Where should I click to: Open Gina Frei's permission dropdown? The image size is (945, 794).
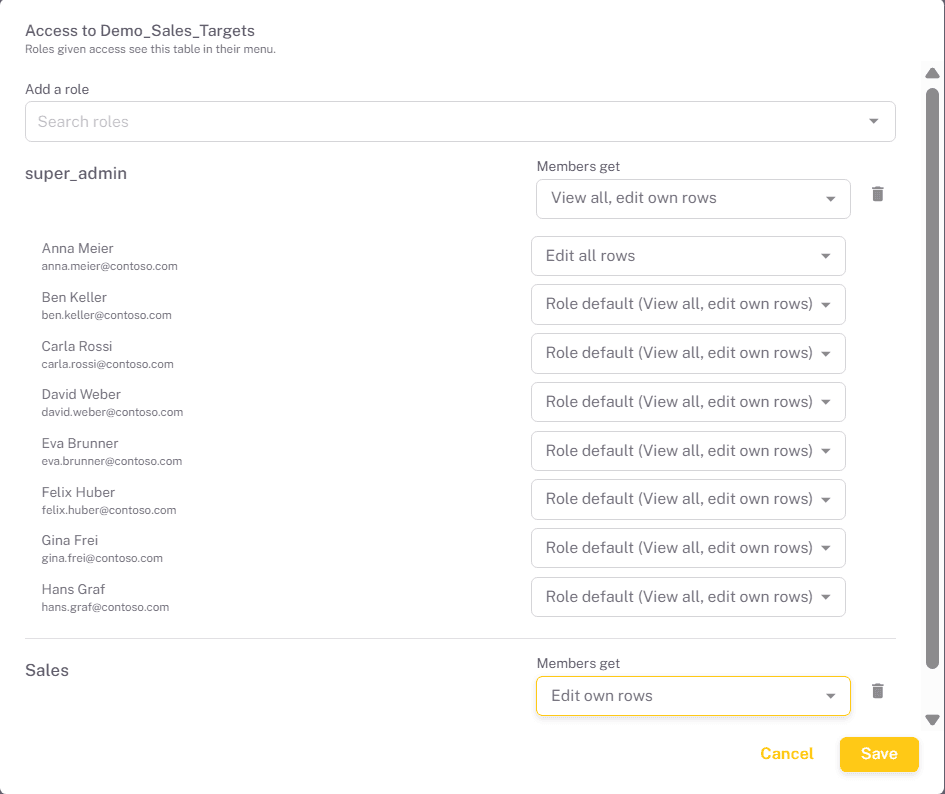(x=688, y=547)
